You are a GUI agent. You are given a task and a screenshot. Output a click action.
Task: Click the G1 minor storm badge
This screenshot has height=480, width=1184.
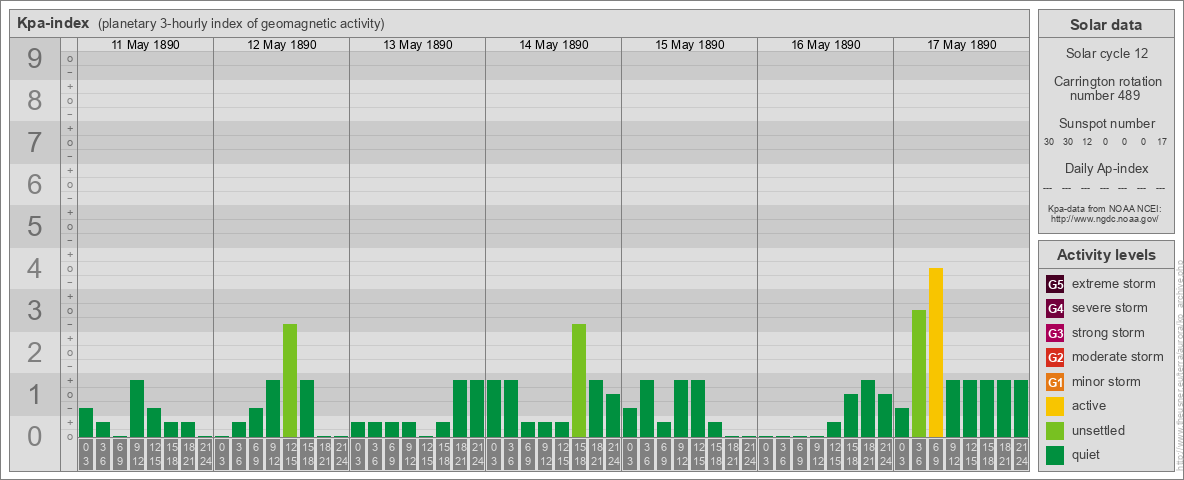[x=1055, y=381]
